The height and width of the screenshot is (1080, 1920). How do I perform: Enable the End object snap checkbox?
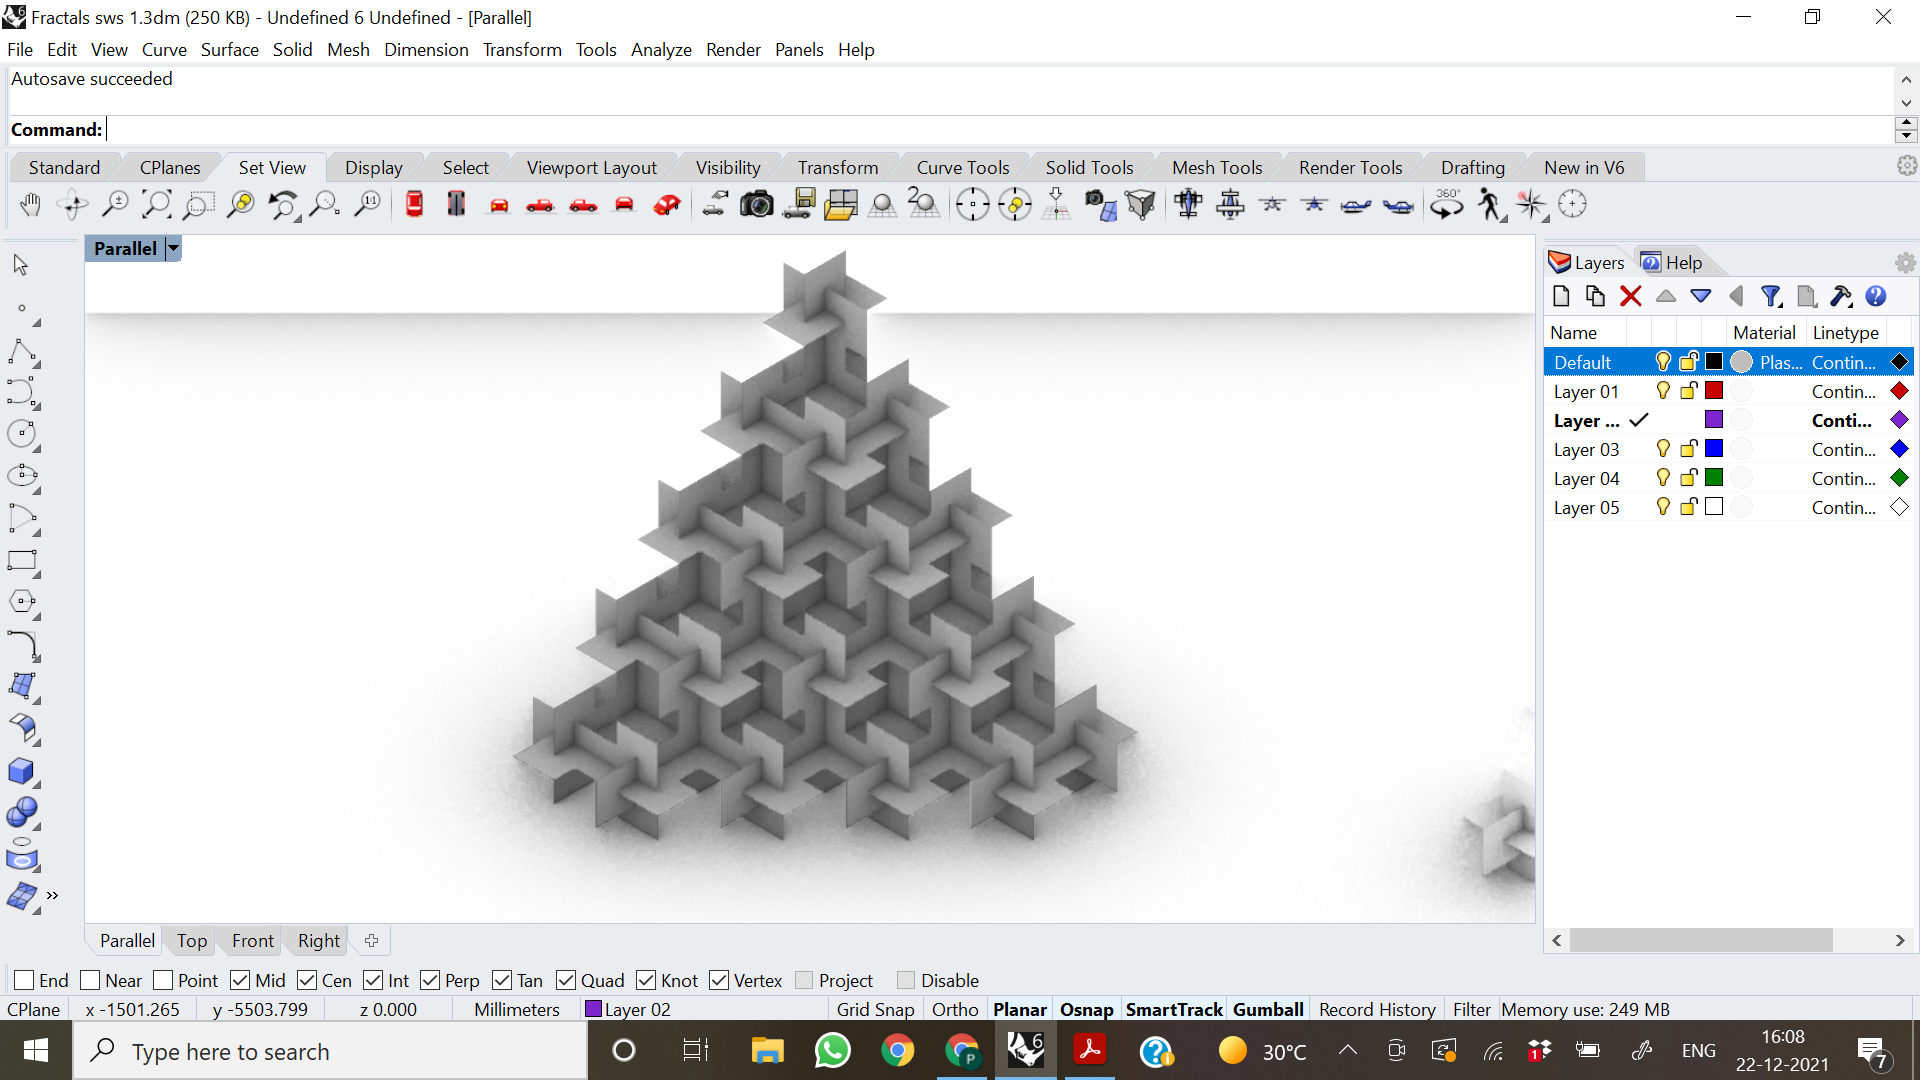pyautogui.click(x=25, y=980)
